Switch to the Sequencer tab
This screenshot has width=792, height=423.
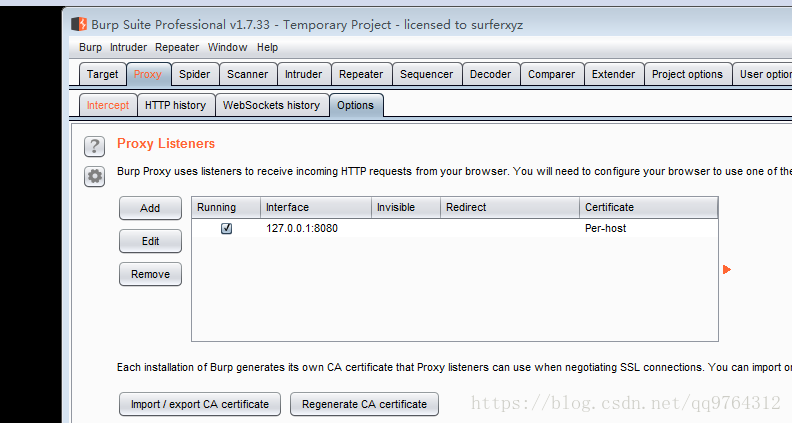(426, 74)
